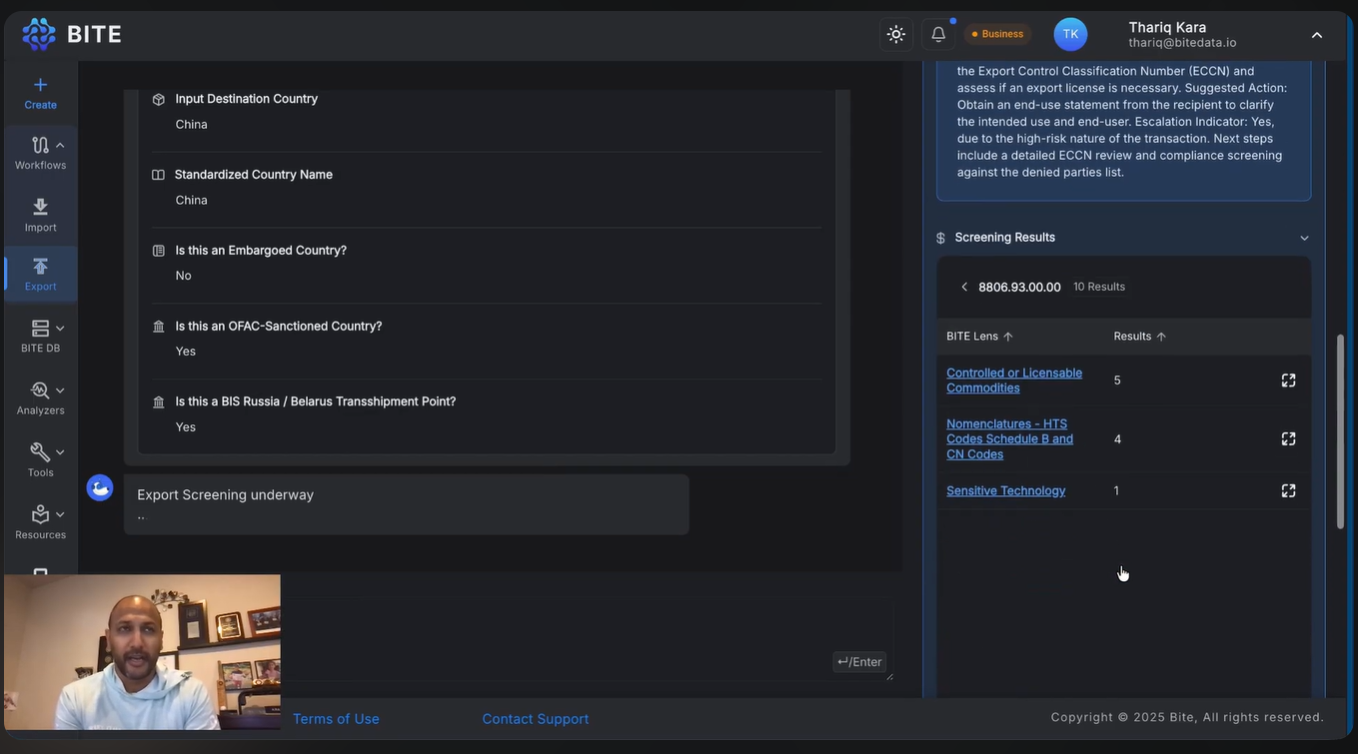
Task: Open the Tools sidebar icon
Action: pyautogui.click(x=40, y=452)
